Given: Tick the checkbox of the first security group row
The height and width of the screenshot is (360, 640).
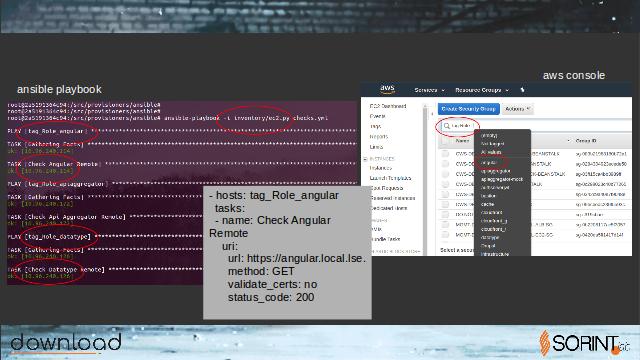Looking at the screenshot, I should coord(445,154).
